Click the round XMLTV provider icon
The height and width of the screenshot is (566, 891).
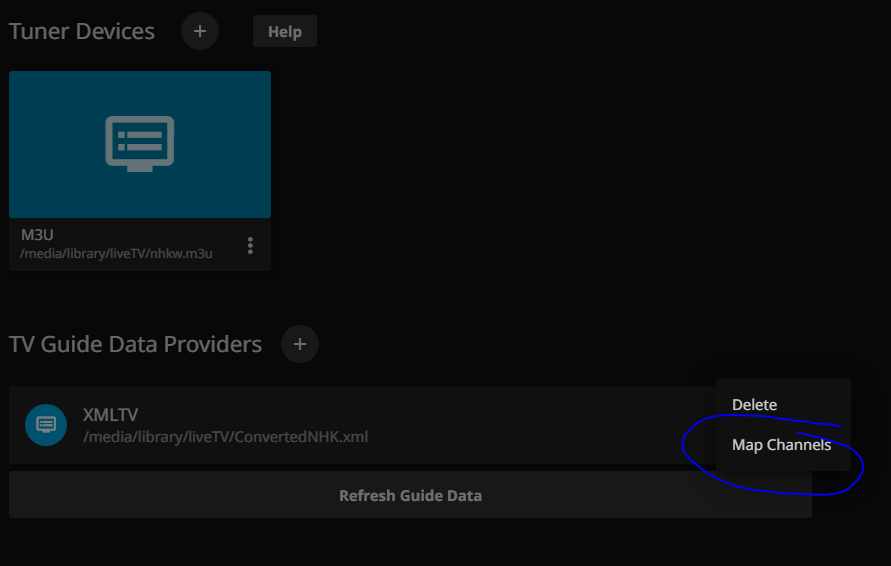(46, 425)
